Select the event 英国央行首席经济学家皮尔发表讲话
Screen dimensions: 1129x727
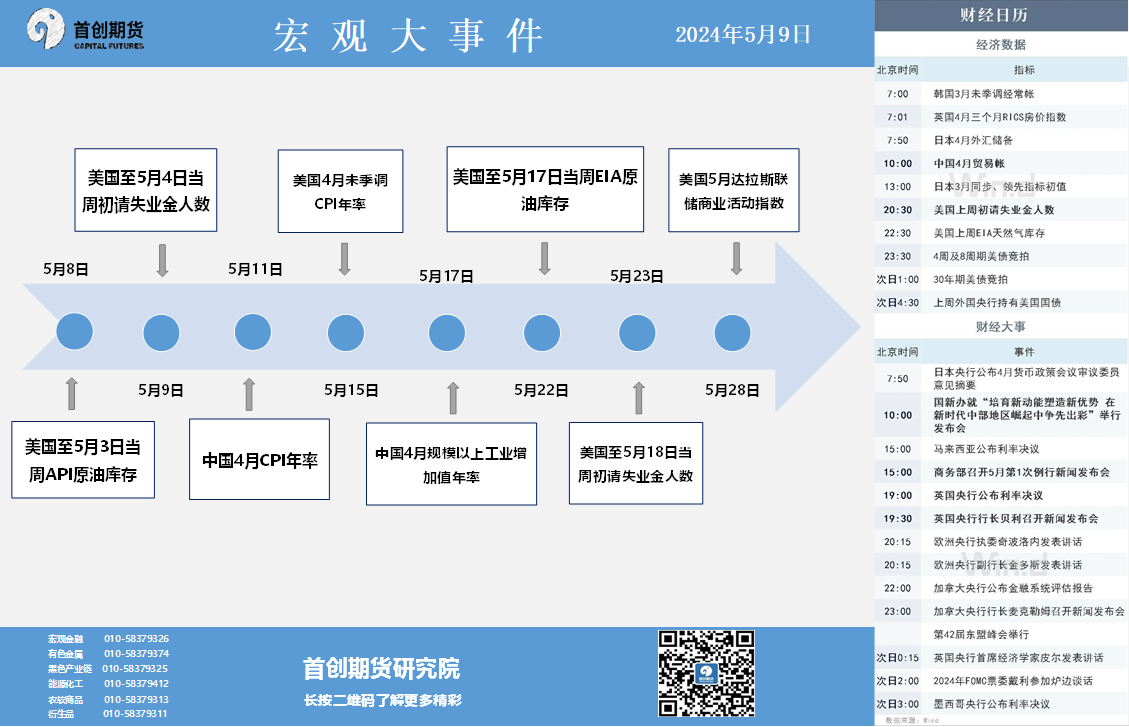(x=1001, y=657)
